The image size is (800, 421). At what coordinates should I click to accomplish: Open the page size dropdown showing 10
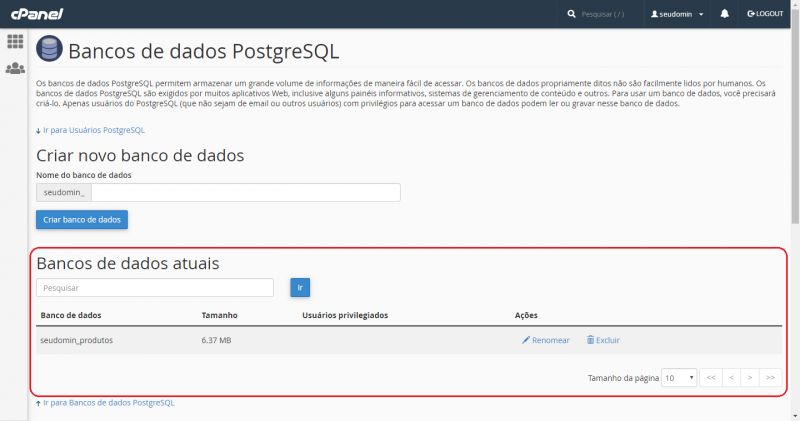click(x=679, y=378)
